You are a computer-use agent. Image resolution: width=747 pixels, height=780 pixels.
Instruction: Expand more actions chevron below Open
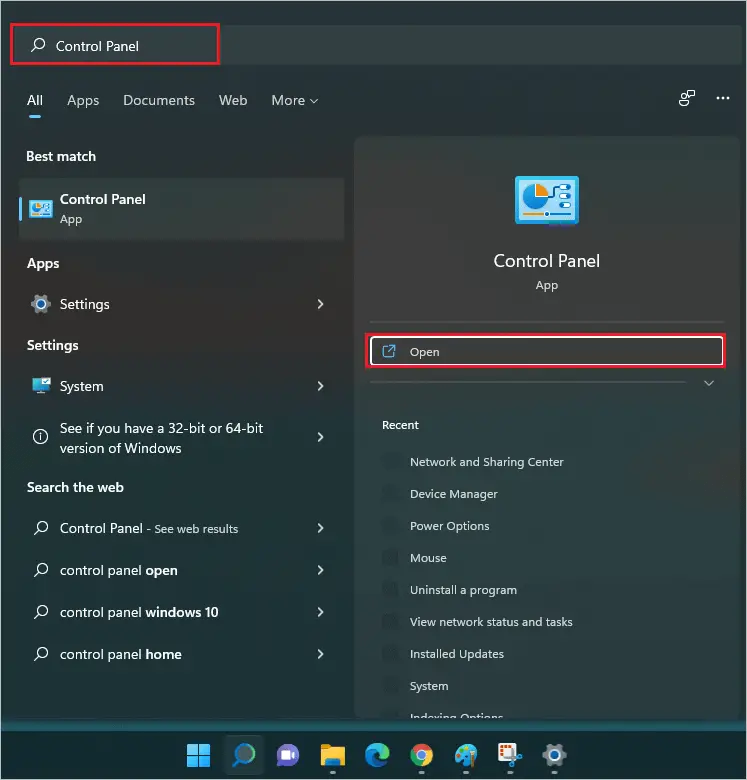709,383
